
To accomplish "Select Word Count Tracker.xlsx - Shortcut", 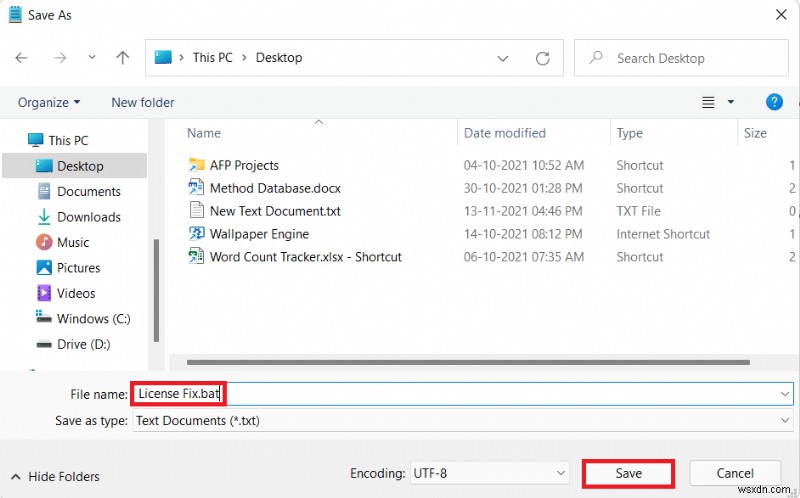I will tap(306, 257).
